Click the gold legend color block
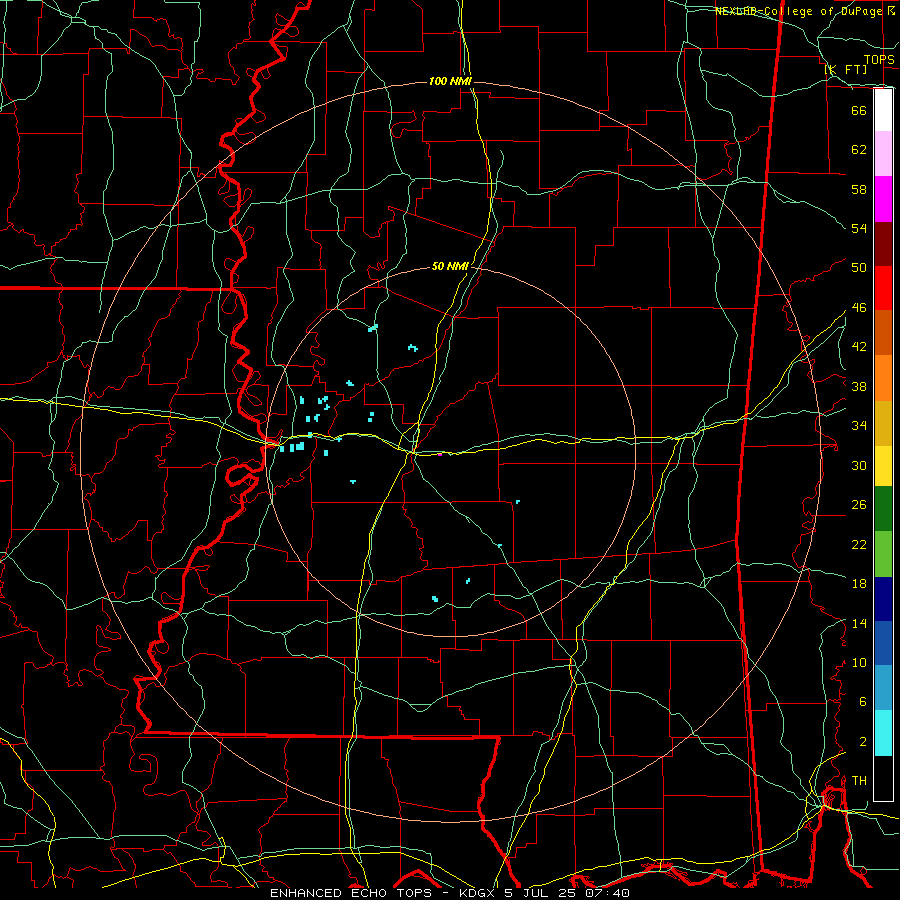Viewport: 900px width, 900px height. click(883, 423)
